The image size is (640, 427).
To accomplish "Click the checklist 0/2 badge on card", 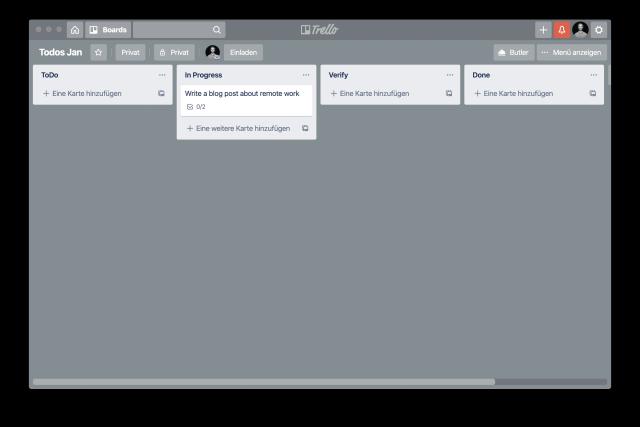I will 196,107.
